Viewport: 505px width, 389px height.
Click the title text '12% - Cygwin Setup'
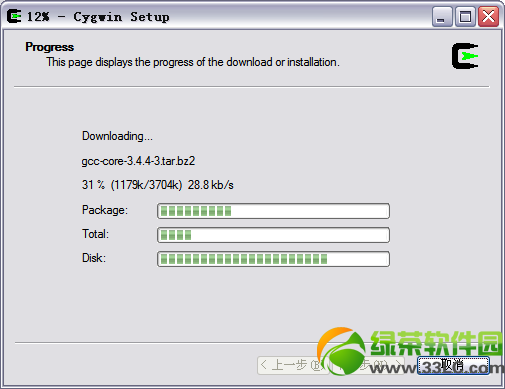pos(98,17)
